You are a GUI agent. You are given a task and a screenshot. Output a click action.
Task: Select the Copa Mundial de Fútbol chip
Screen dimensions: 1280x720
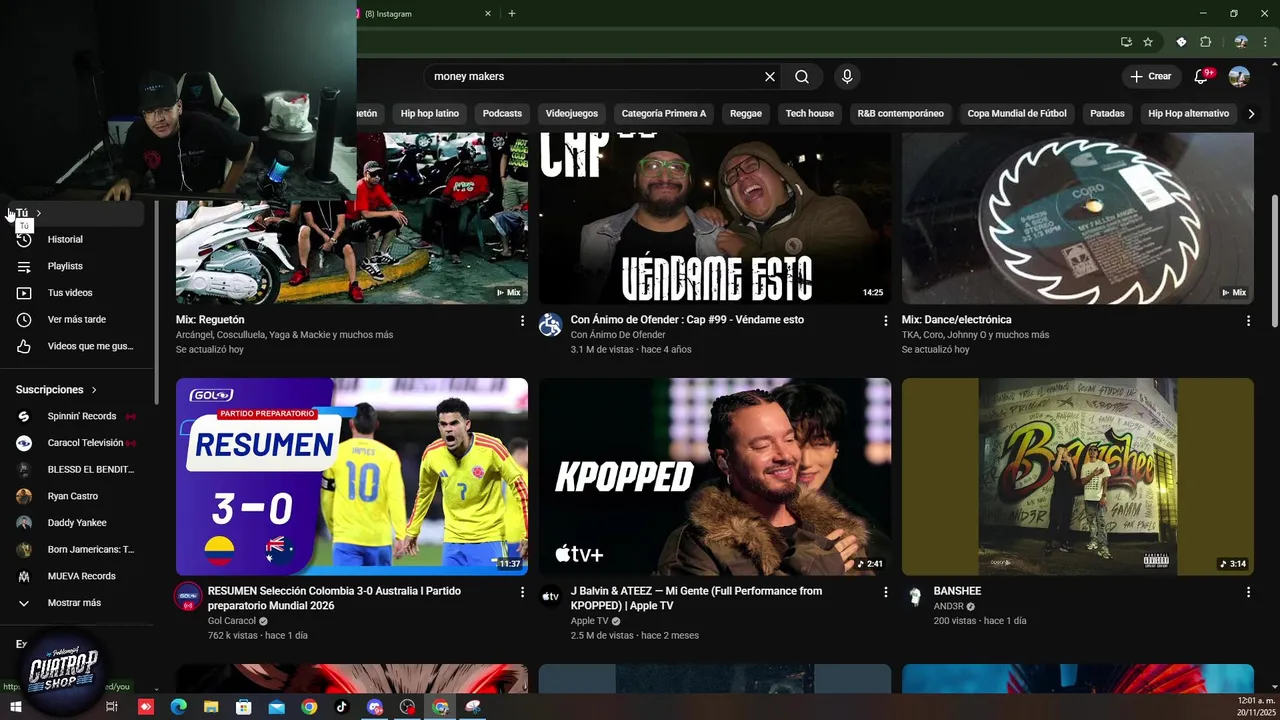pos(1017,114)
